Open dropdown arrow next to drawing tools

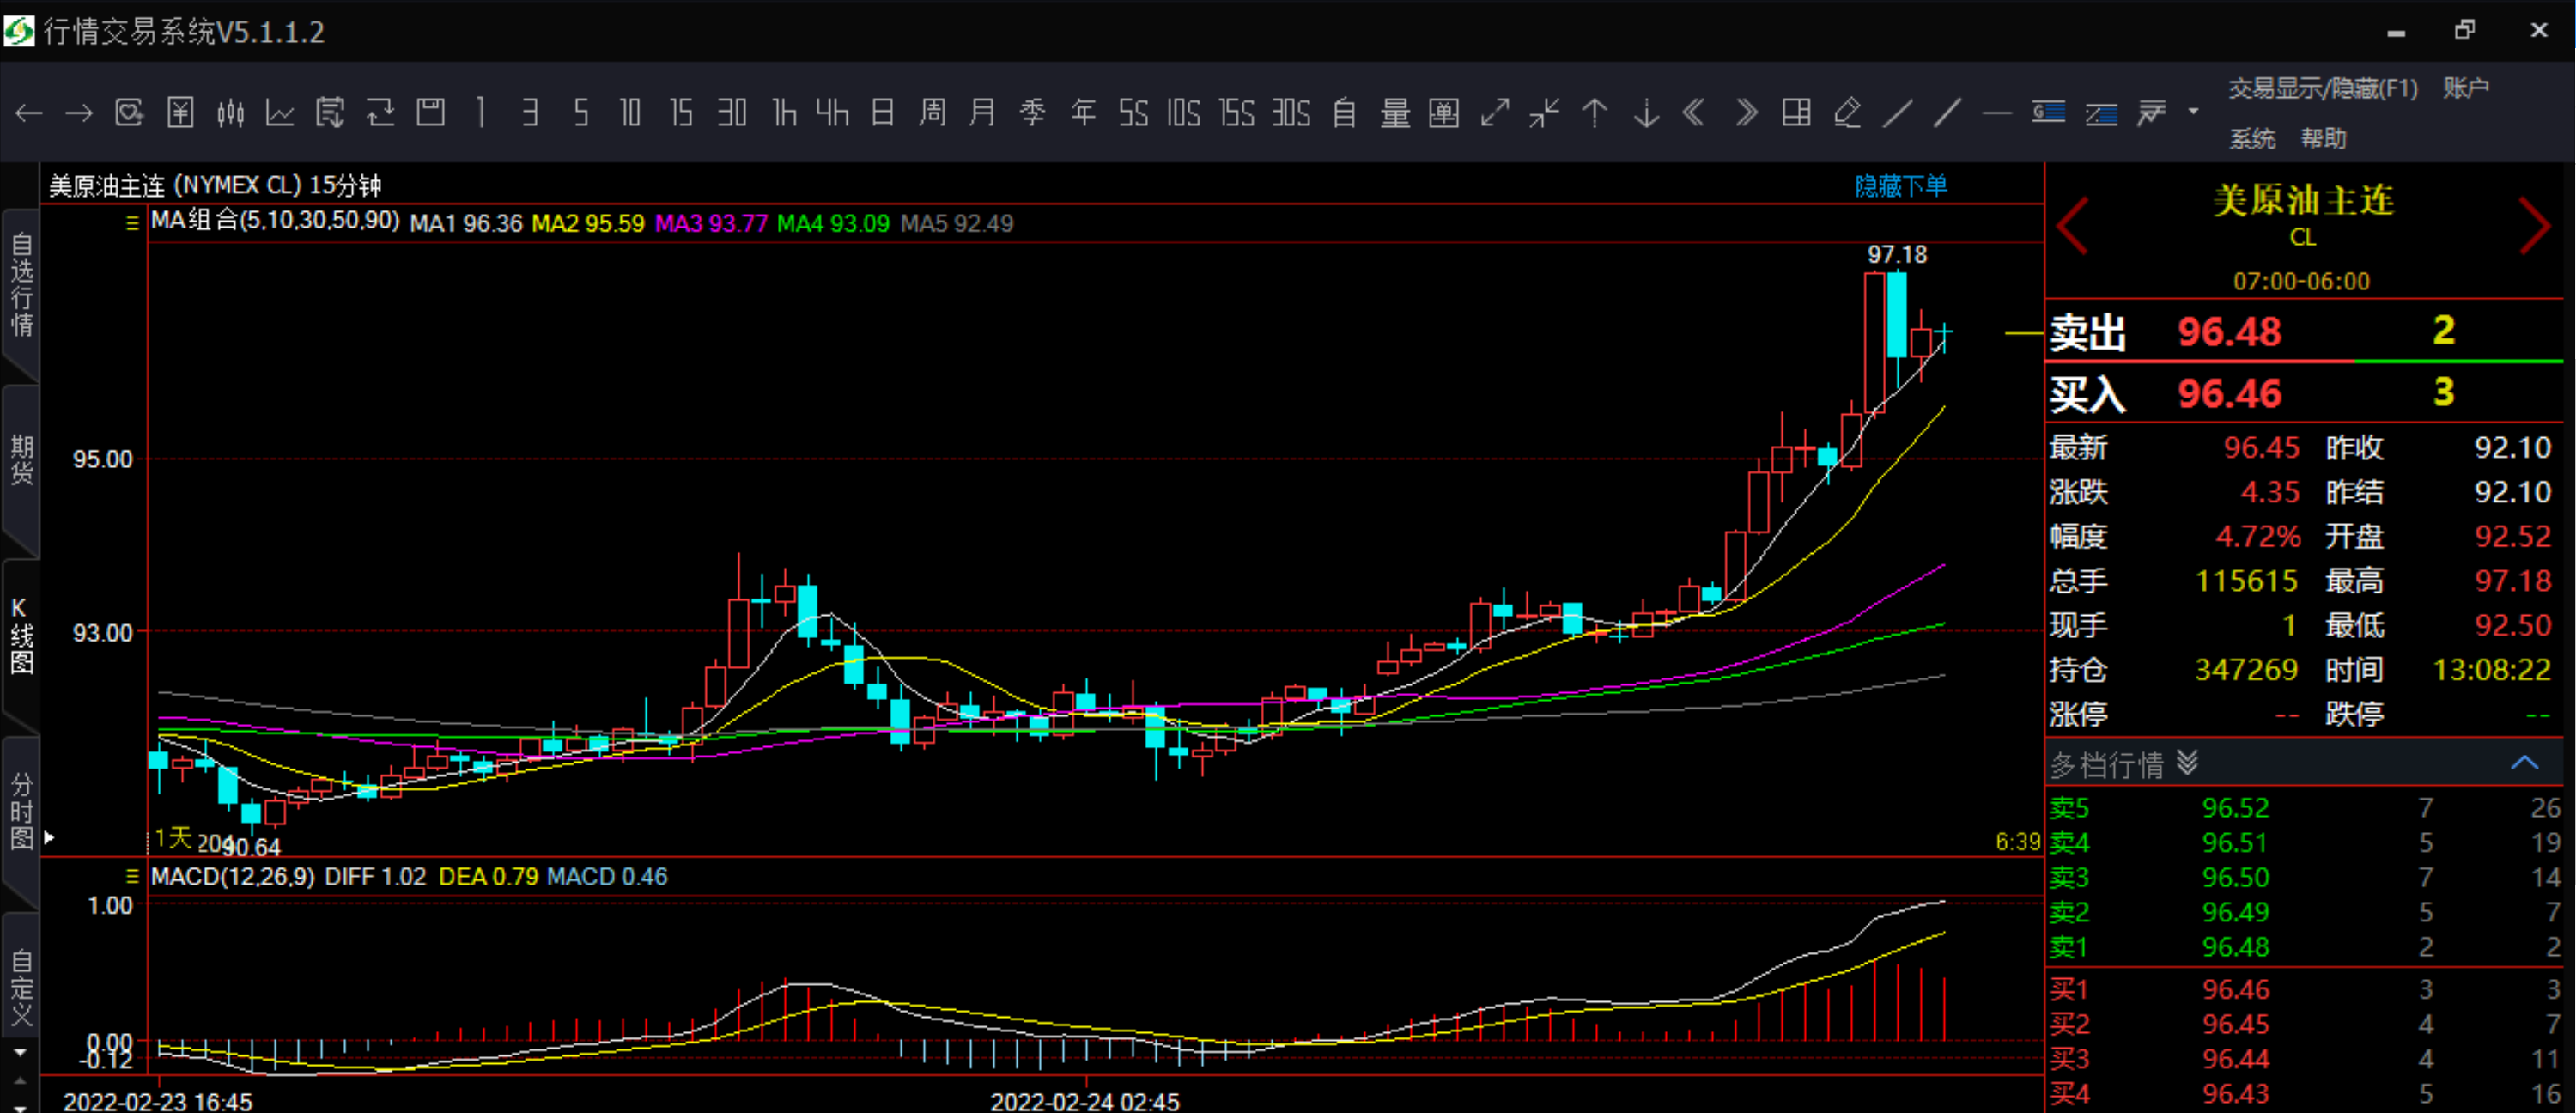2193,111
